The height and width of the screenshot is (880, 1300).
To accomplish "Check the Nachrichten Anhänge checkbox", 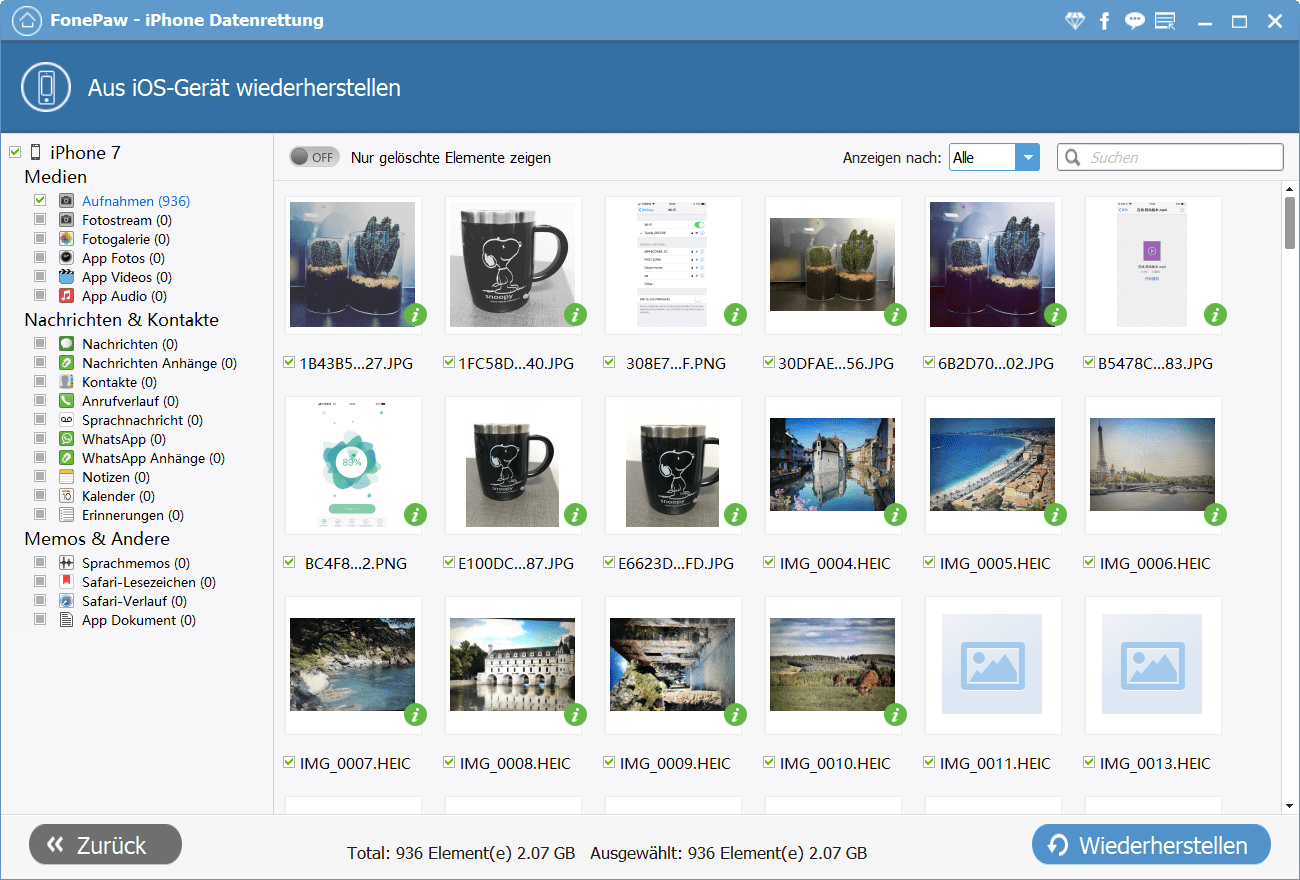I will pyautogui.click(x=40, y=363).
